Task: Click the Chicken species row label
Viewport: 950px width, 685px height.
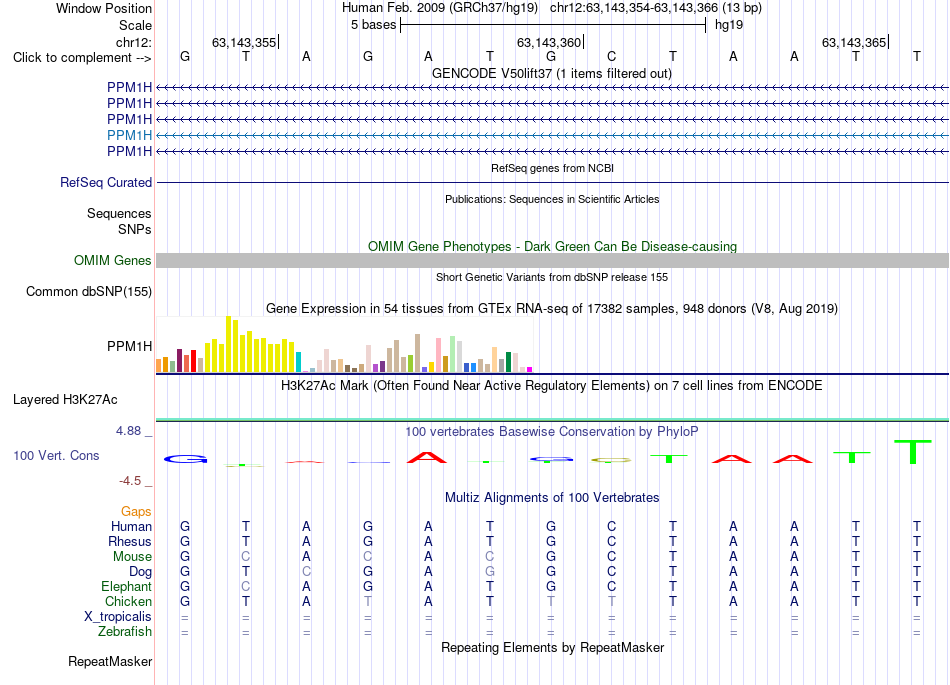Action: 128,601
